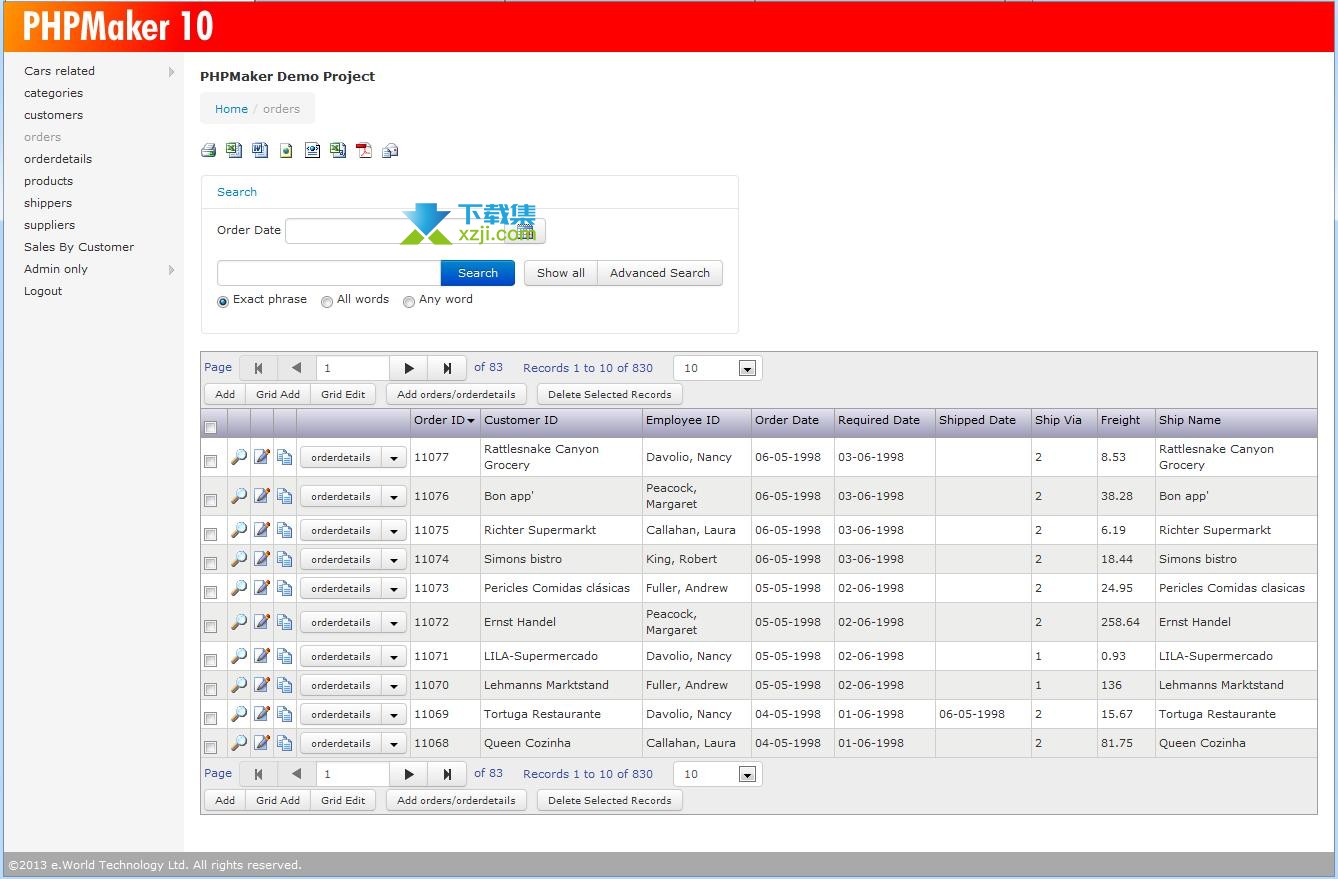View order 11074 with magnifier icon
Viewport: 1338px width, 879px height.
pyautogui.click(x=239, y=559)
